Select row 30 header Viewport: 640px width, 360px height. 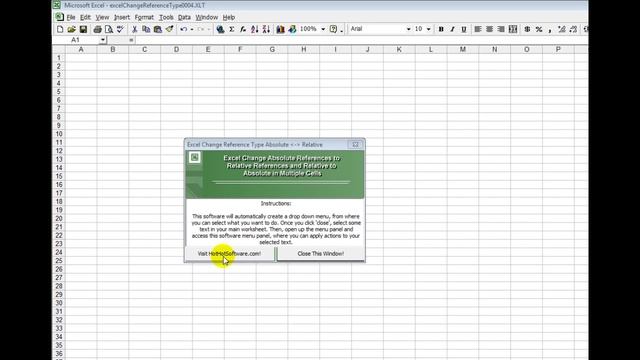tap(59, 303)
